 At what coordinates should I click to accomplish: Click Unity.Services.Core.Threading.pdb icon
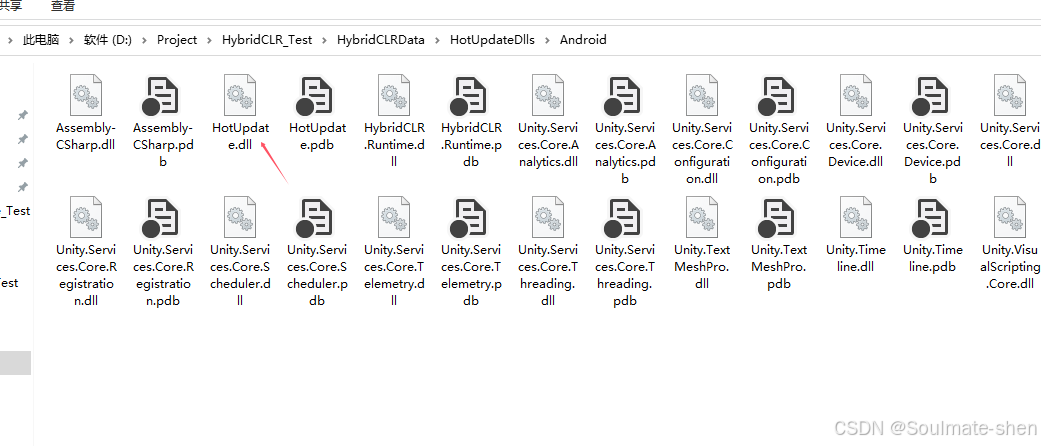[x=623, y=219]
